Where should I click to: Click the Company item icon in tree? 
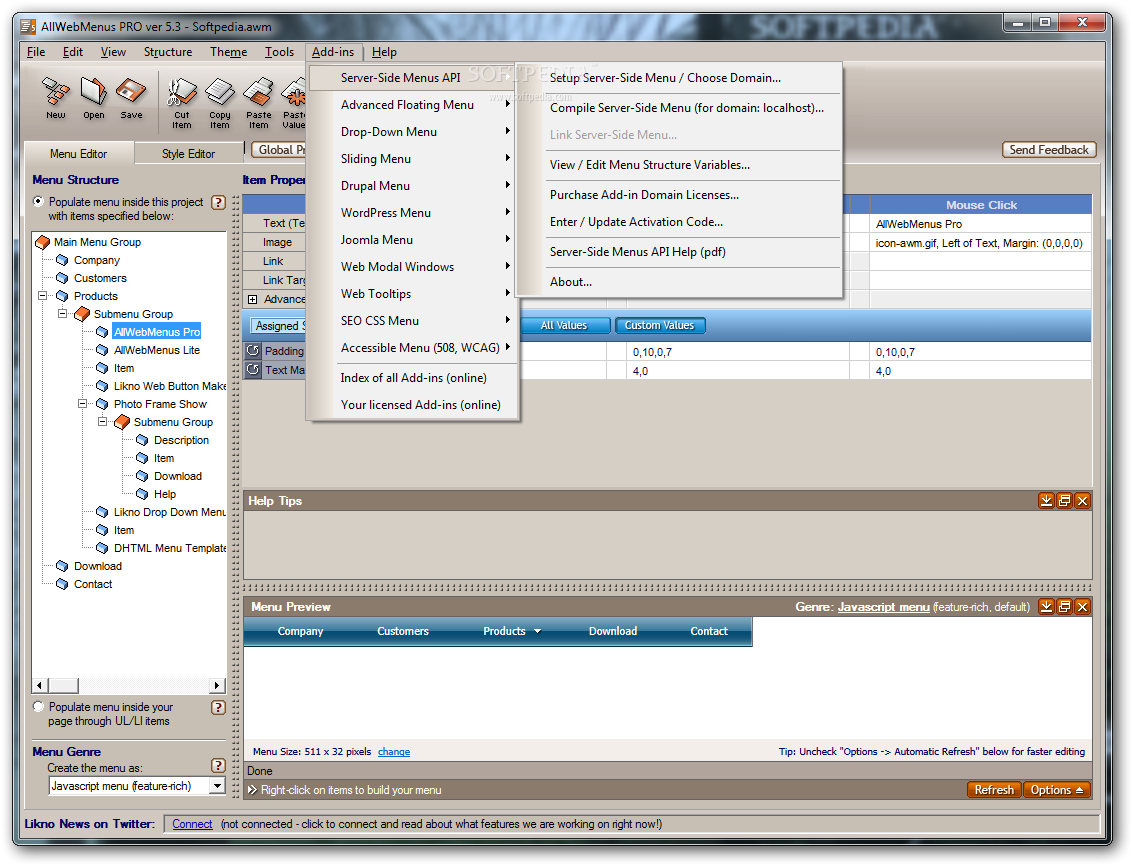(x=62, y=260)
